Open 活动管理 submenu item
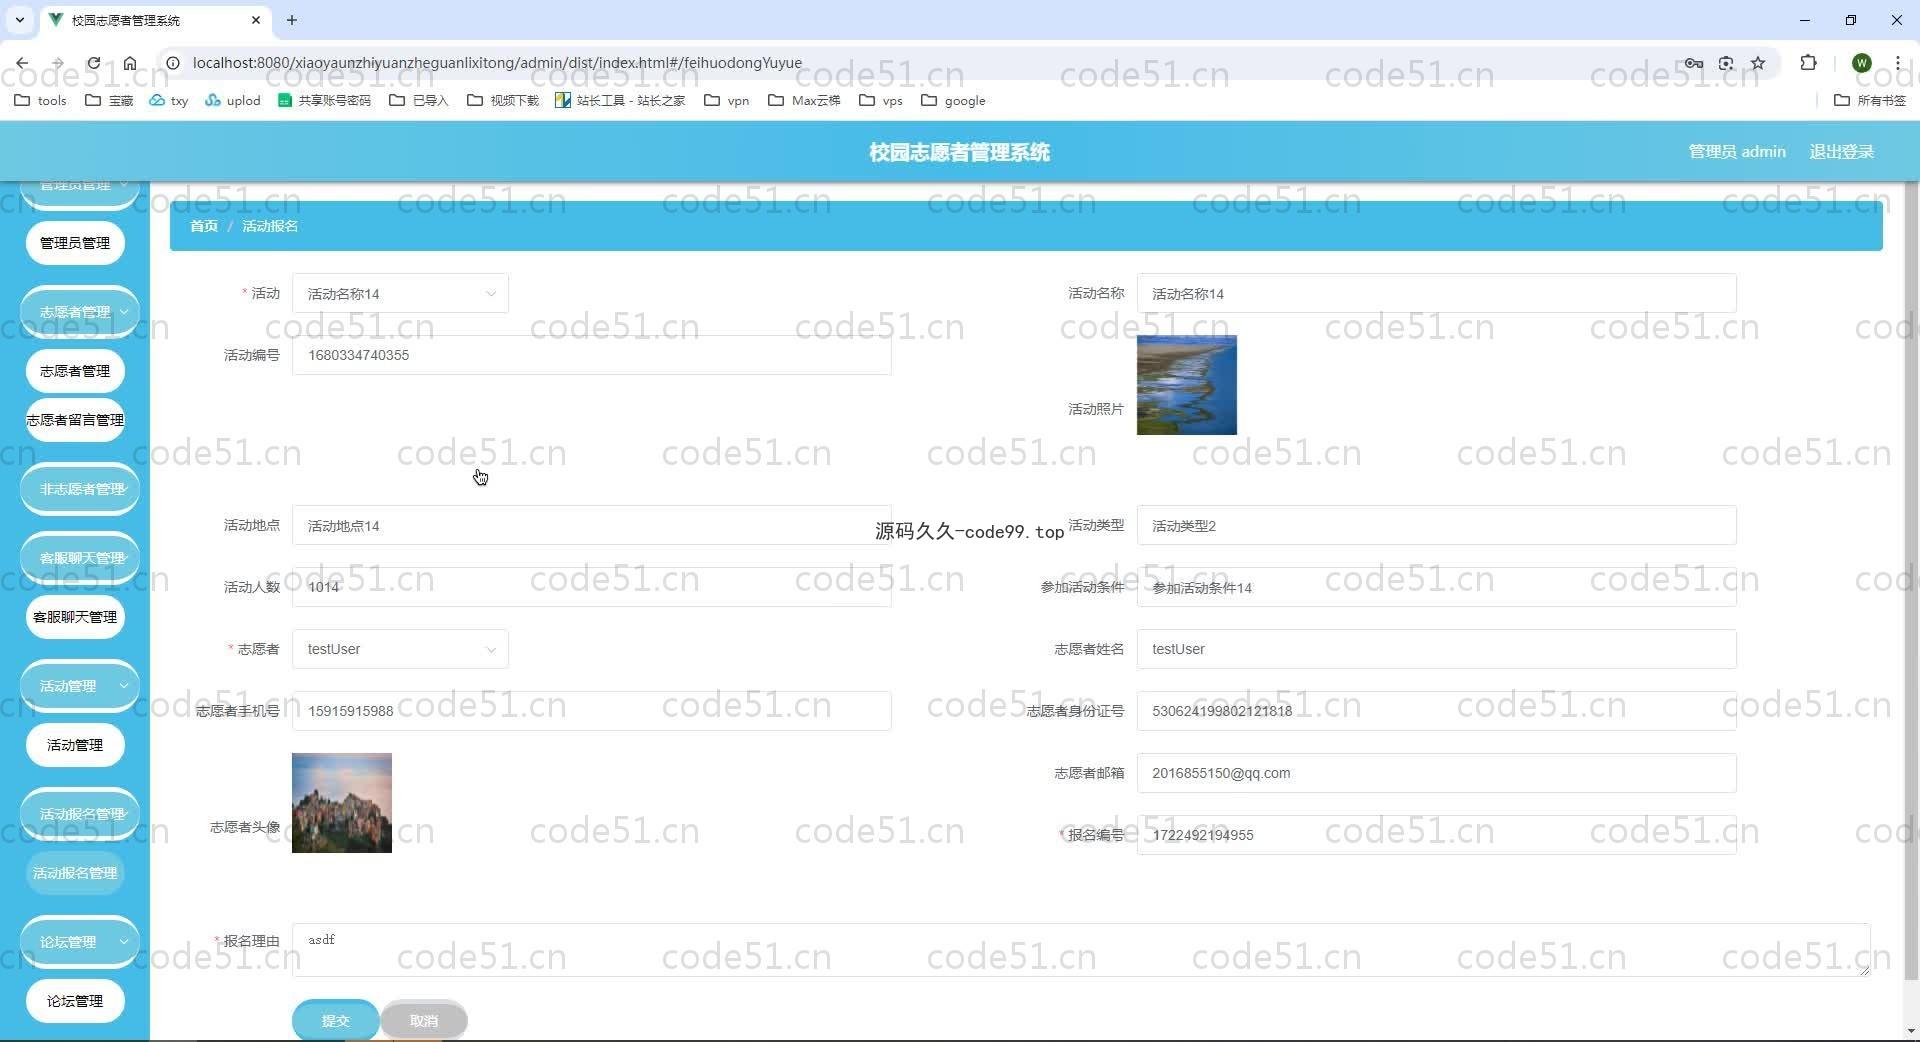Viewport: 1920px width, 1042px height. (x=75, y=745)
